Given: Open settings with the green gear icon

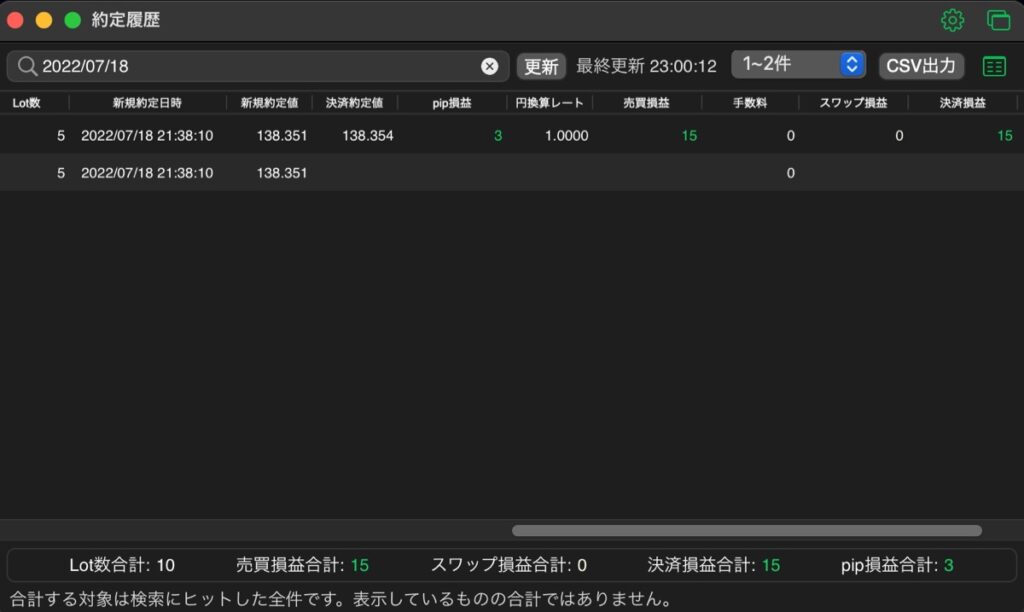Looking at the screenshot, I should tap(952, 20).
